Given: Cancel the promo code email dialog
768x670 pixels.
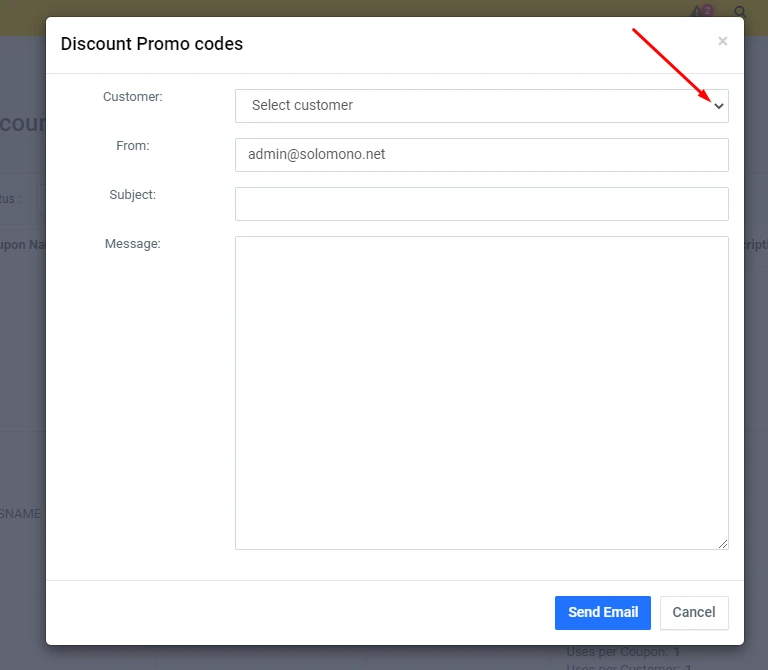Looking at the screenshot, I should pyautogui.click(x=693, y=613).
